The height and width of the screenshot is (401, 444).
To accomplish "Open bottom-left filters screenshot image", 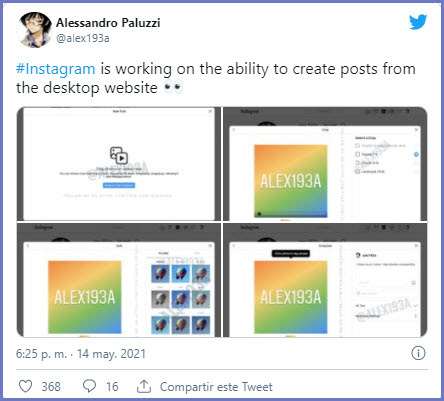I will tap(119, 280).
